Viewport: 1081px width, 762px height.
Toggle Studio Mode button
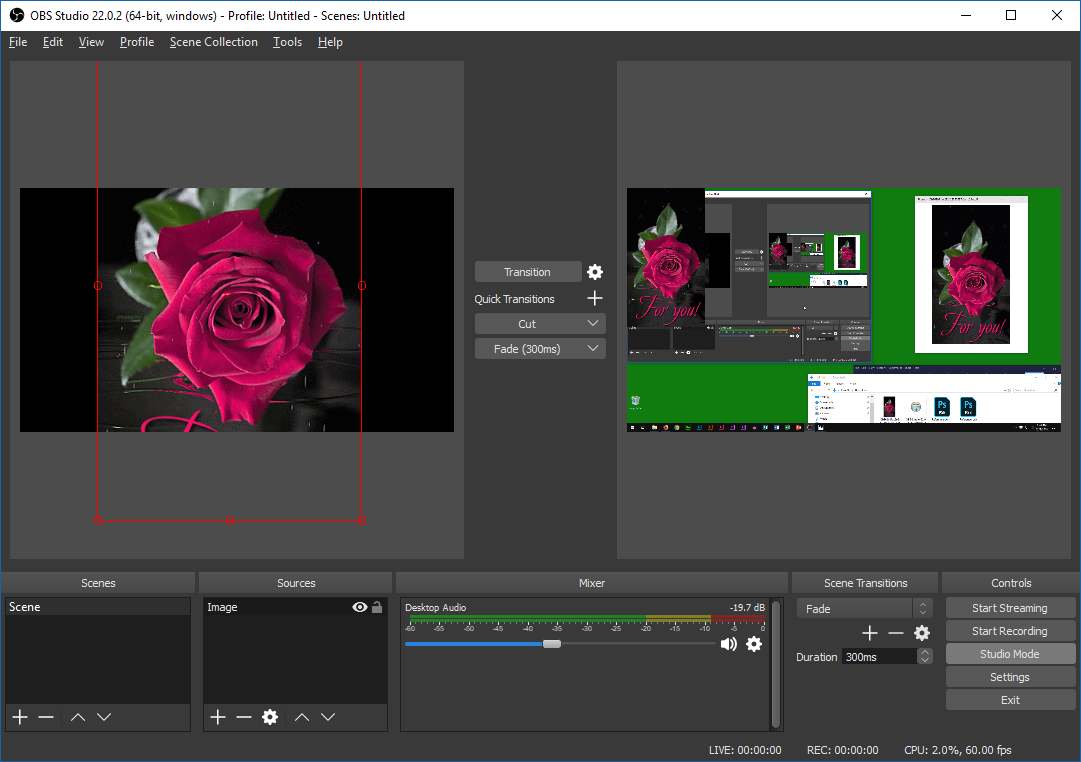[1010, 654]
